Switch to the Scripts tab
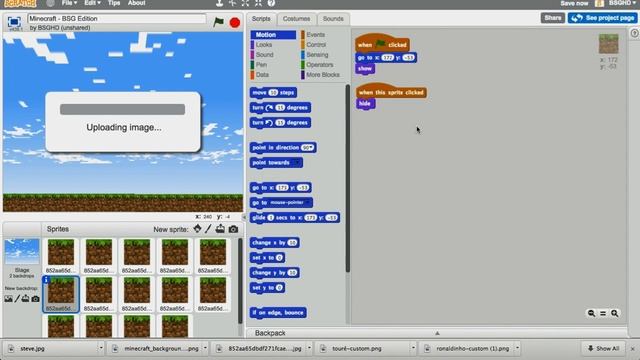640x360 pixels. click(261, 19)
